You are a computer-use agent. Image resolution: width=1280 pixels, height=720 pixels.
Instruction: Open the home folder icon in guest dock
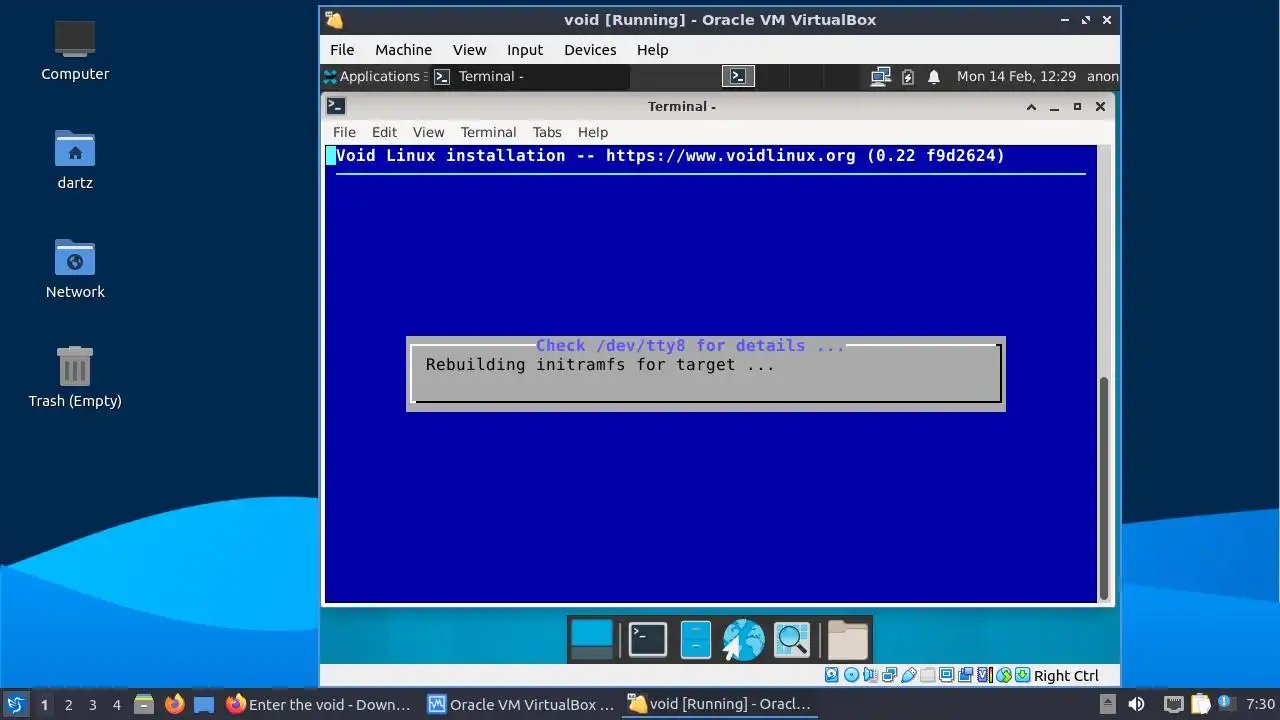(x=847, y=640)
